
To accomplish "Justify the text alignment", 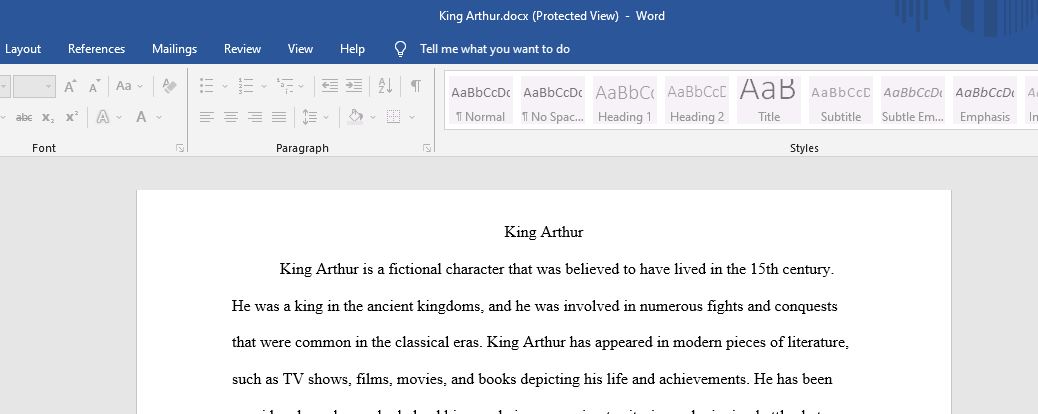I will click(279, 117).
